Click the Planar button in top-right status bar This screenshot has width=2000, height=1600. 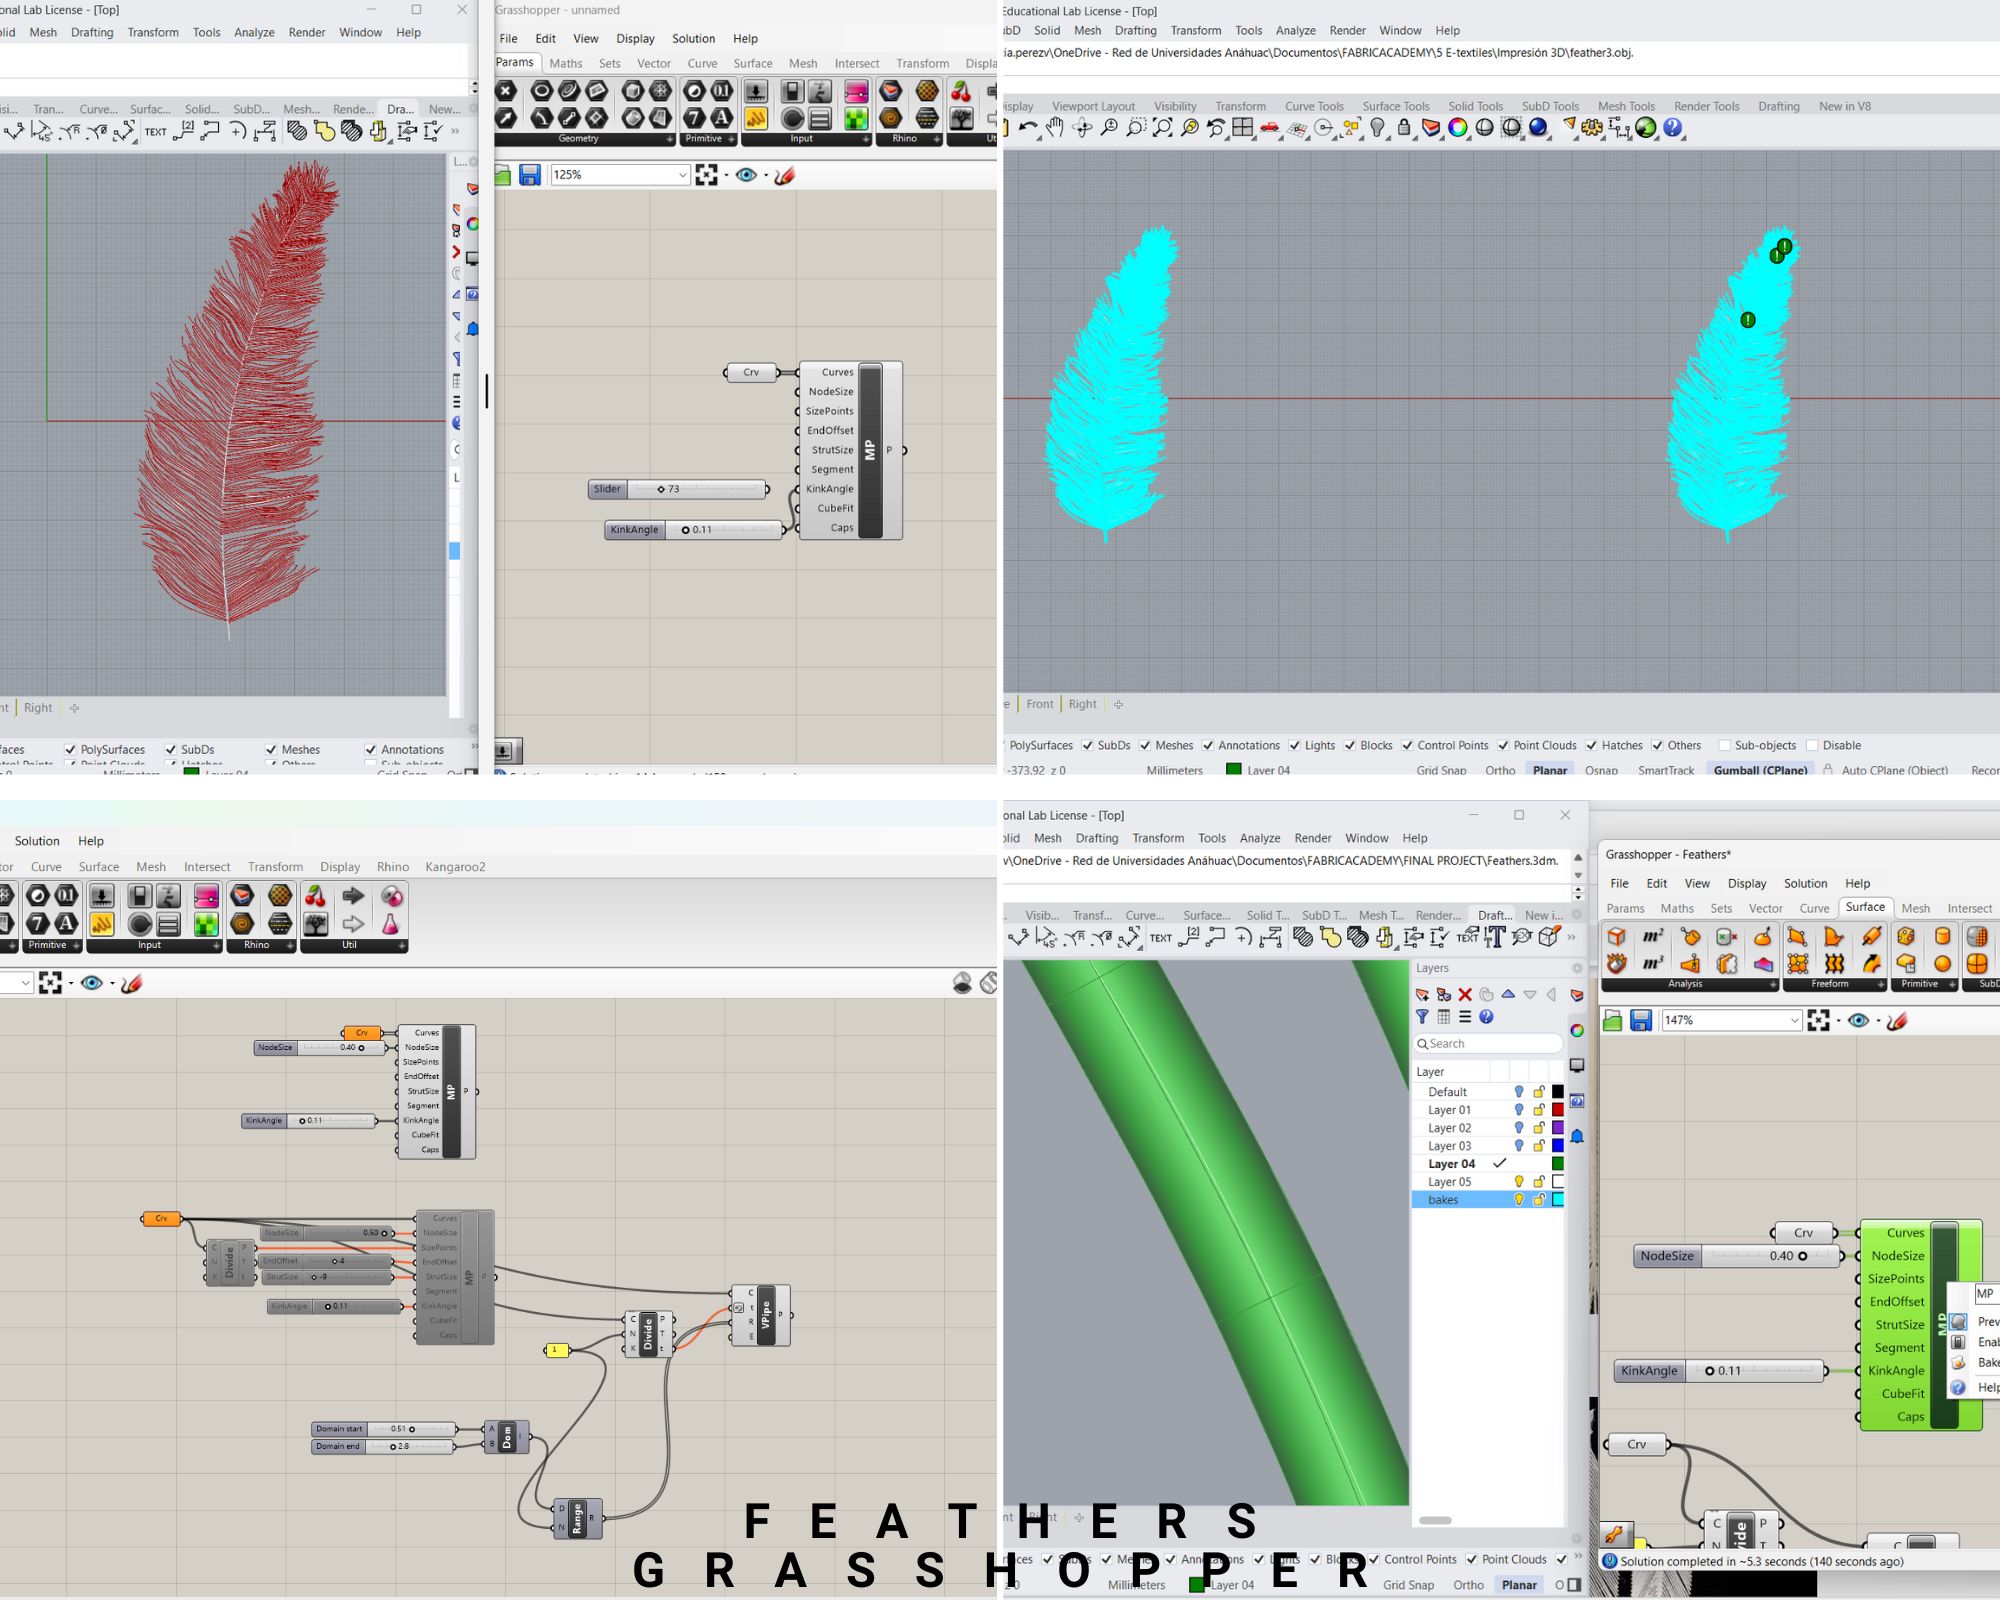(1550, 770)
